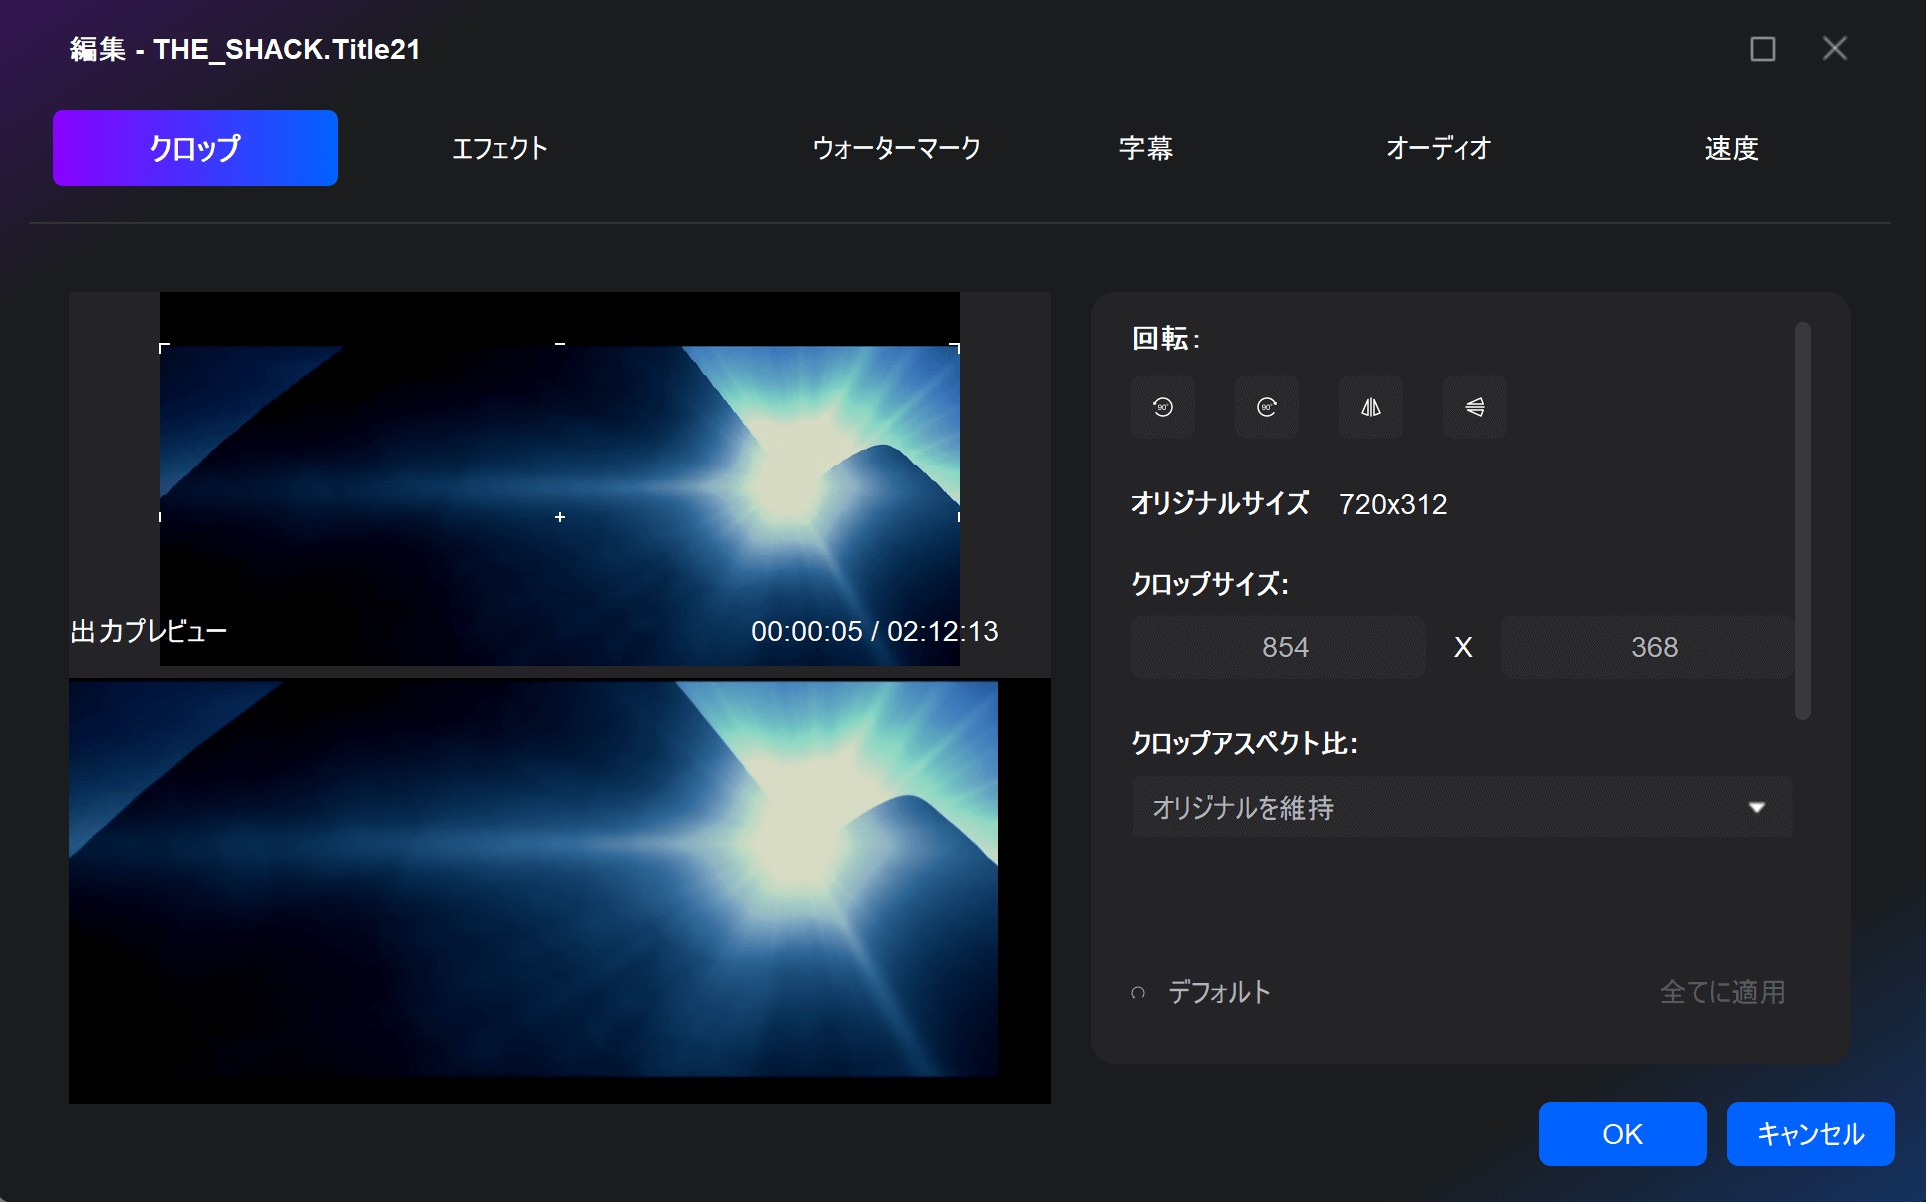Flip video vertically
Viewport: 1926px width, 1202px height.
pos(1474,407)
